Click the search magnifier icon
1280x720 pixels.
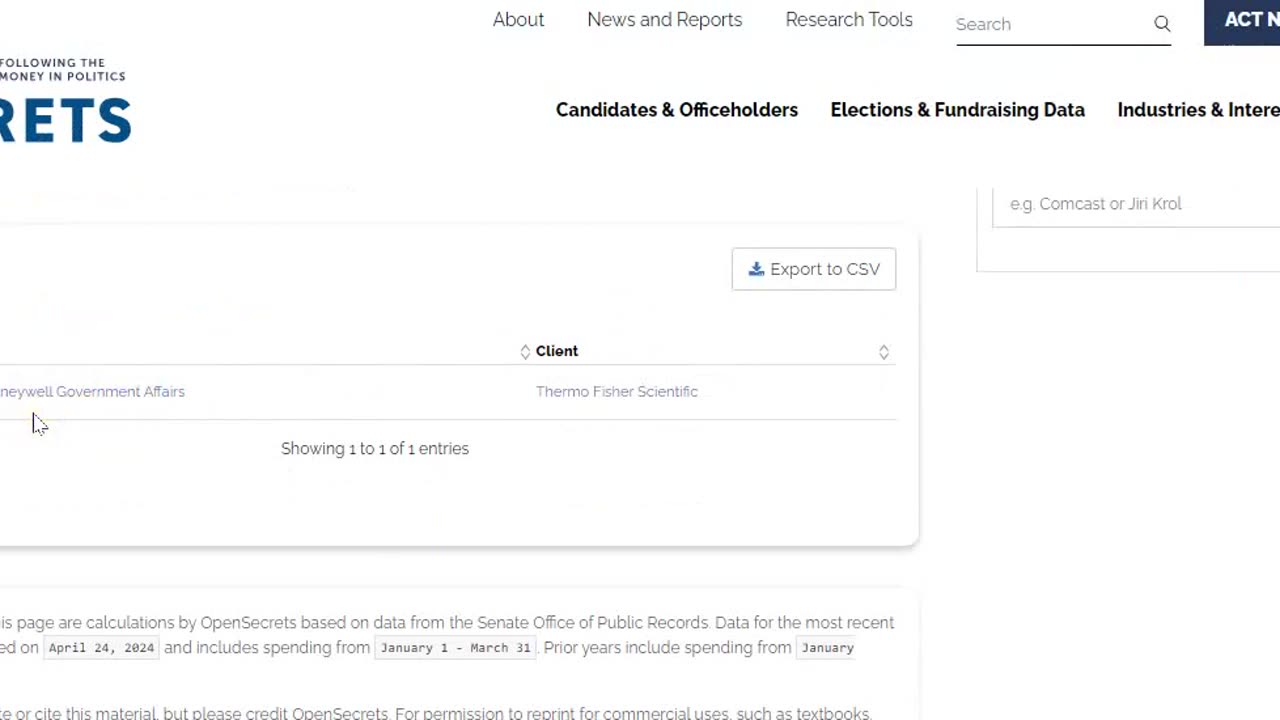[1162, 24]
